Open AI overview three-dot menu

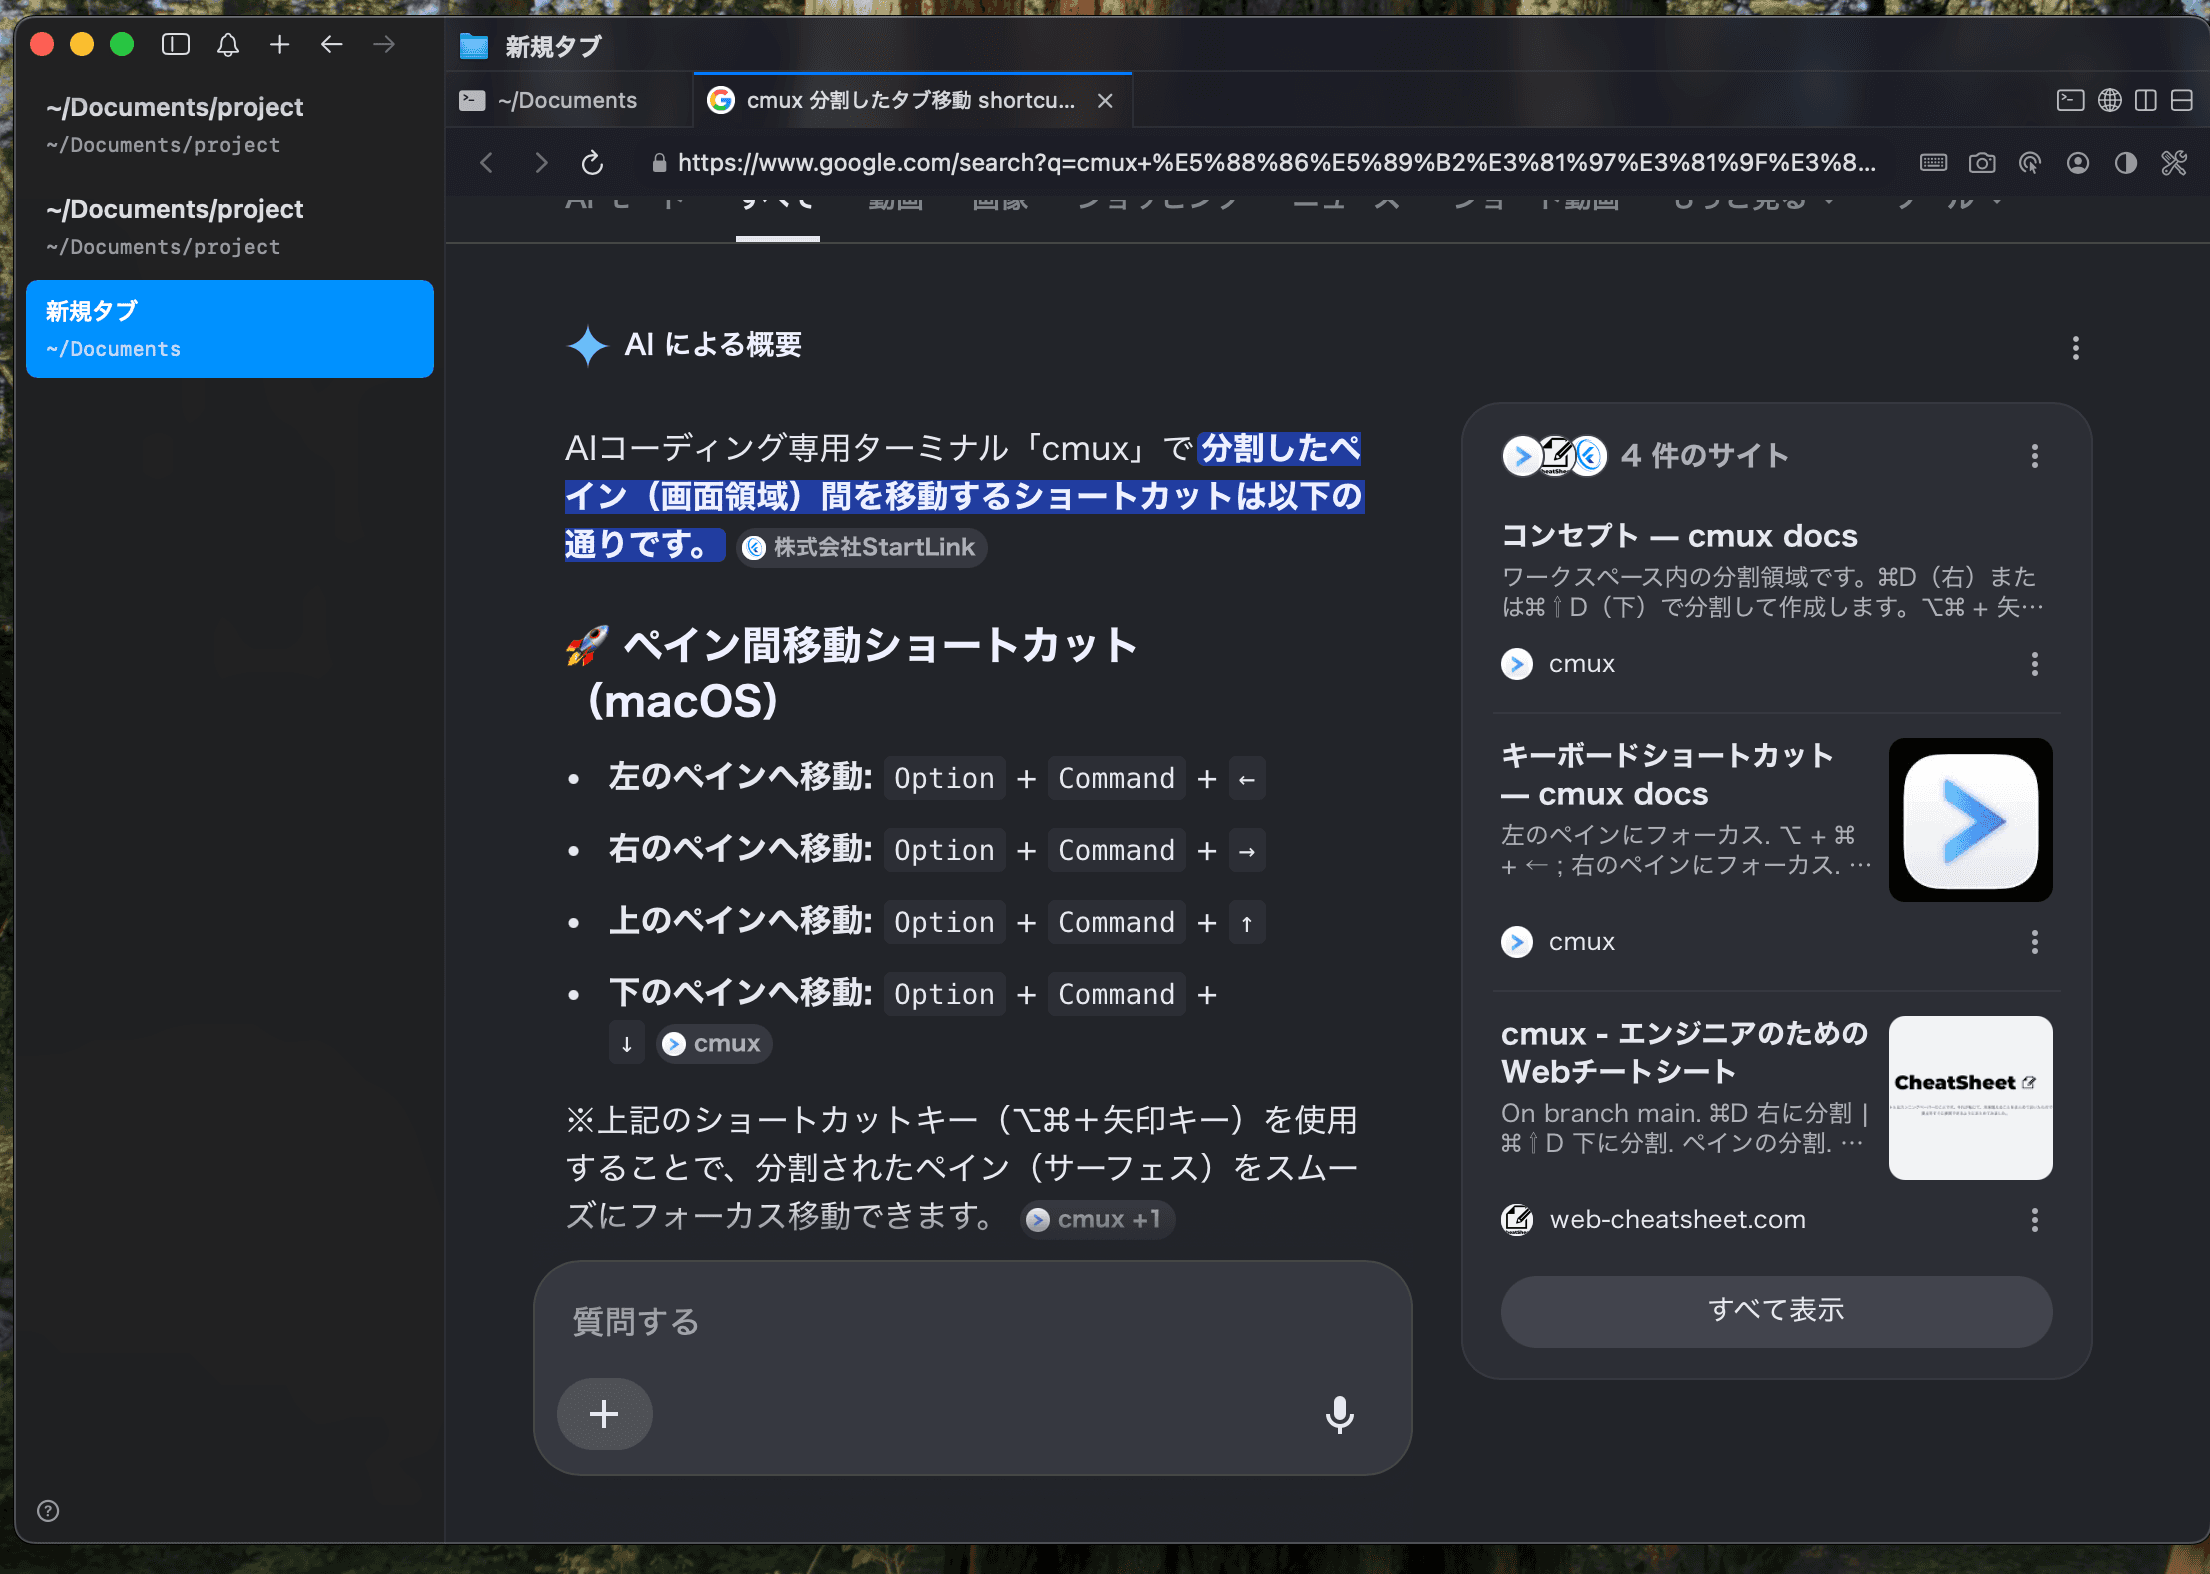pos(2076,348)
